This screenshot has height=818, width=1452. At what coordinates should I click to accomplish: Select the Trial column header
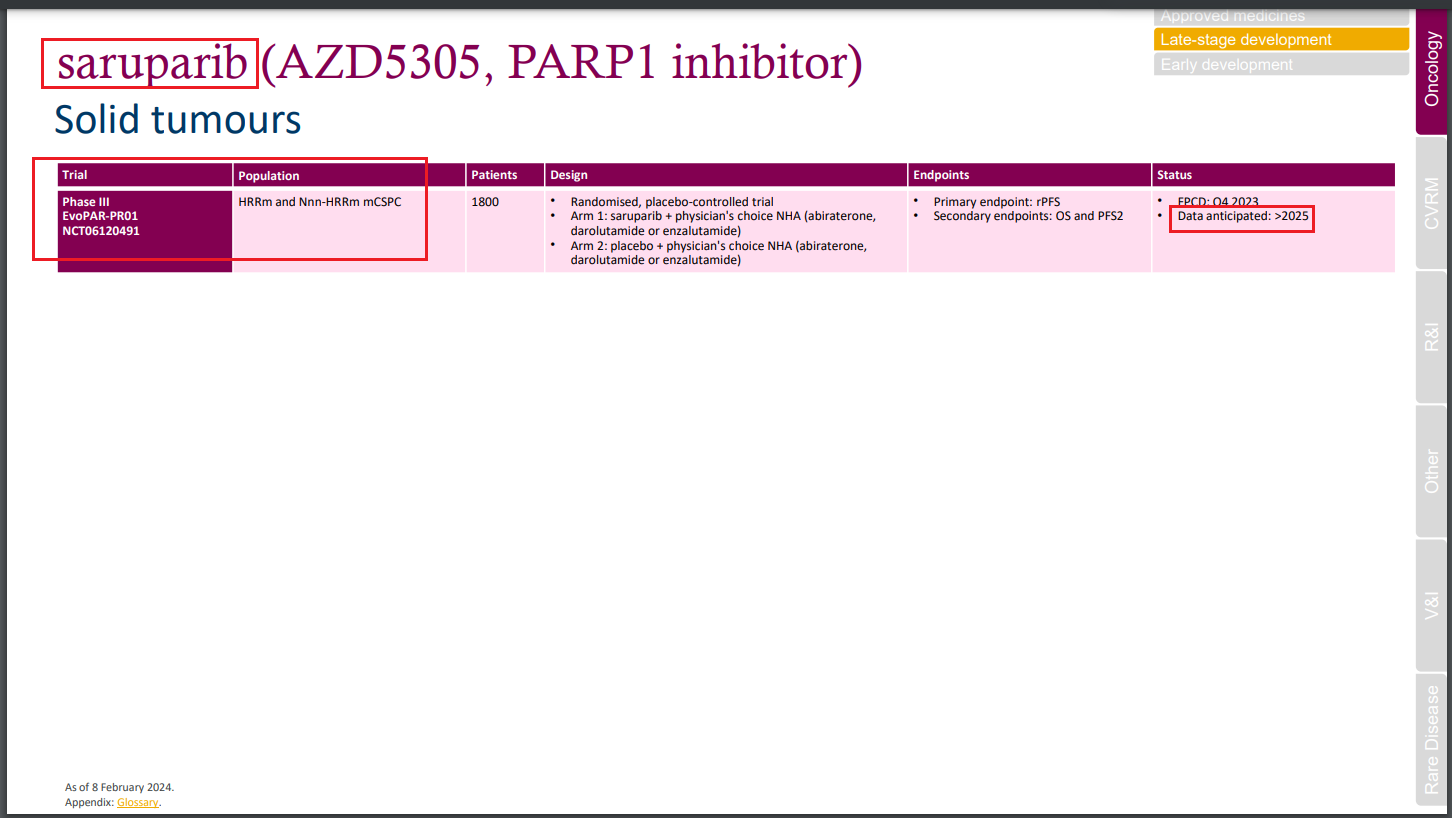[x=74, y=174]
